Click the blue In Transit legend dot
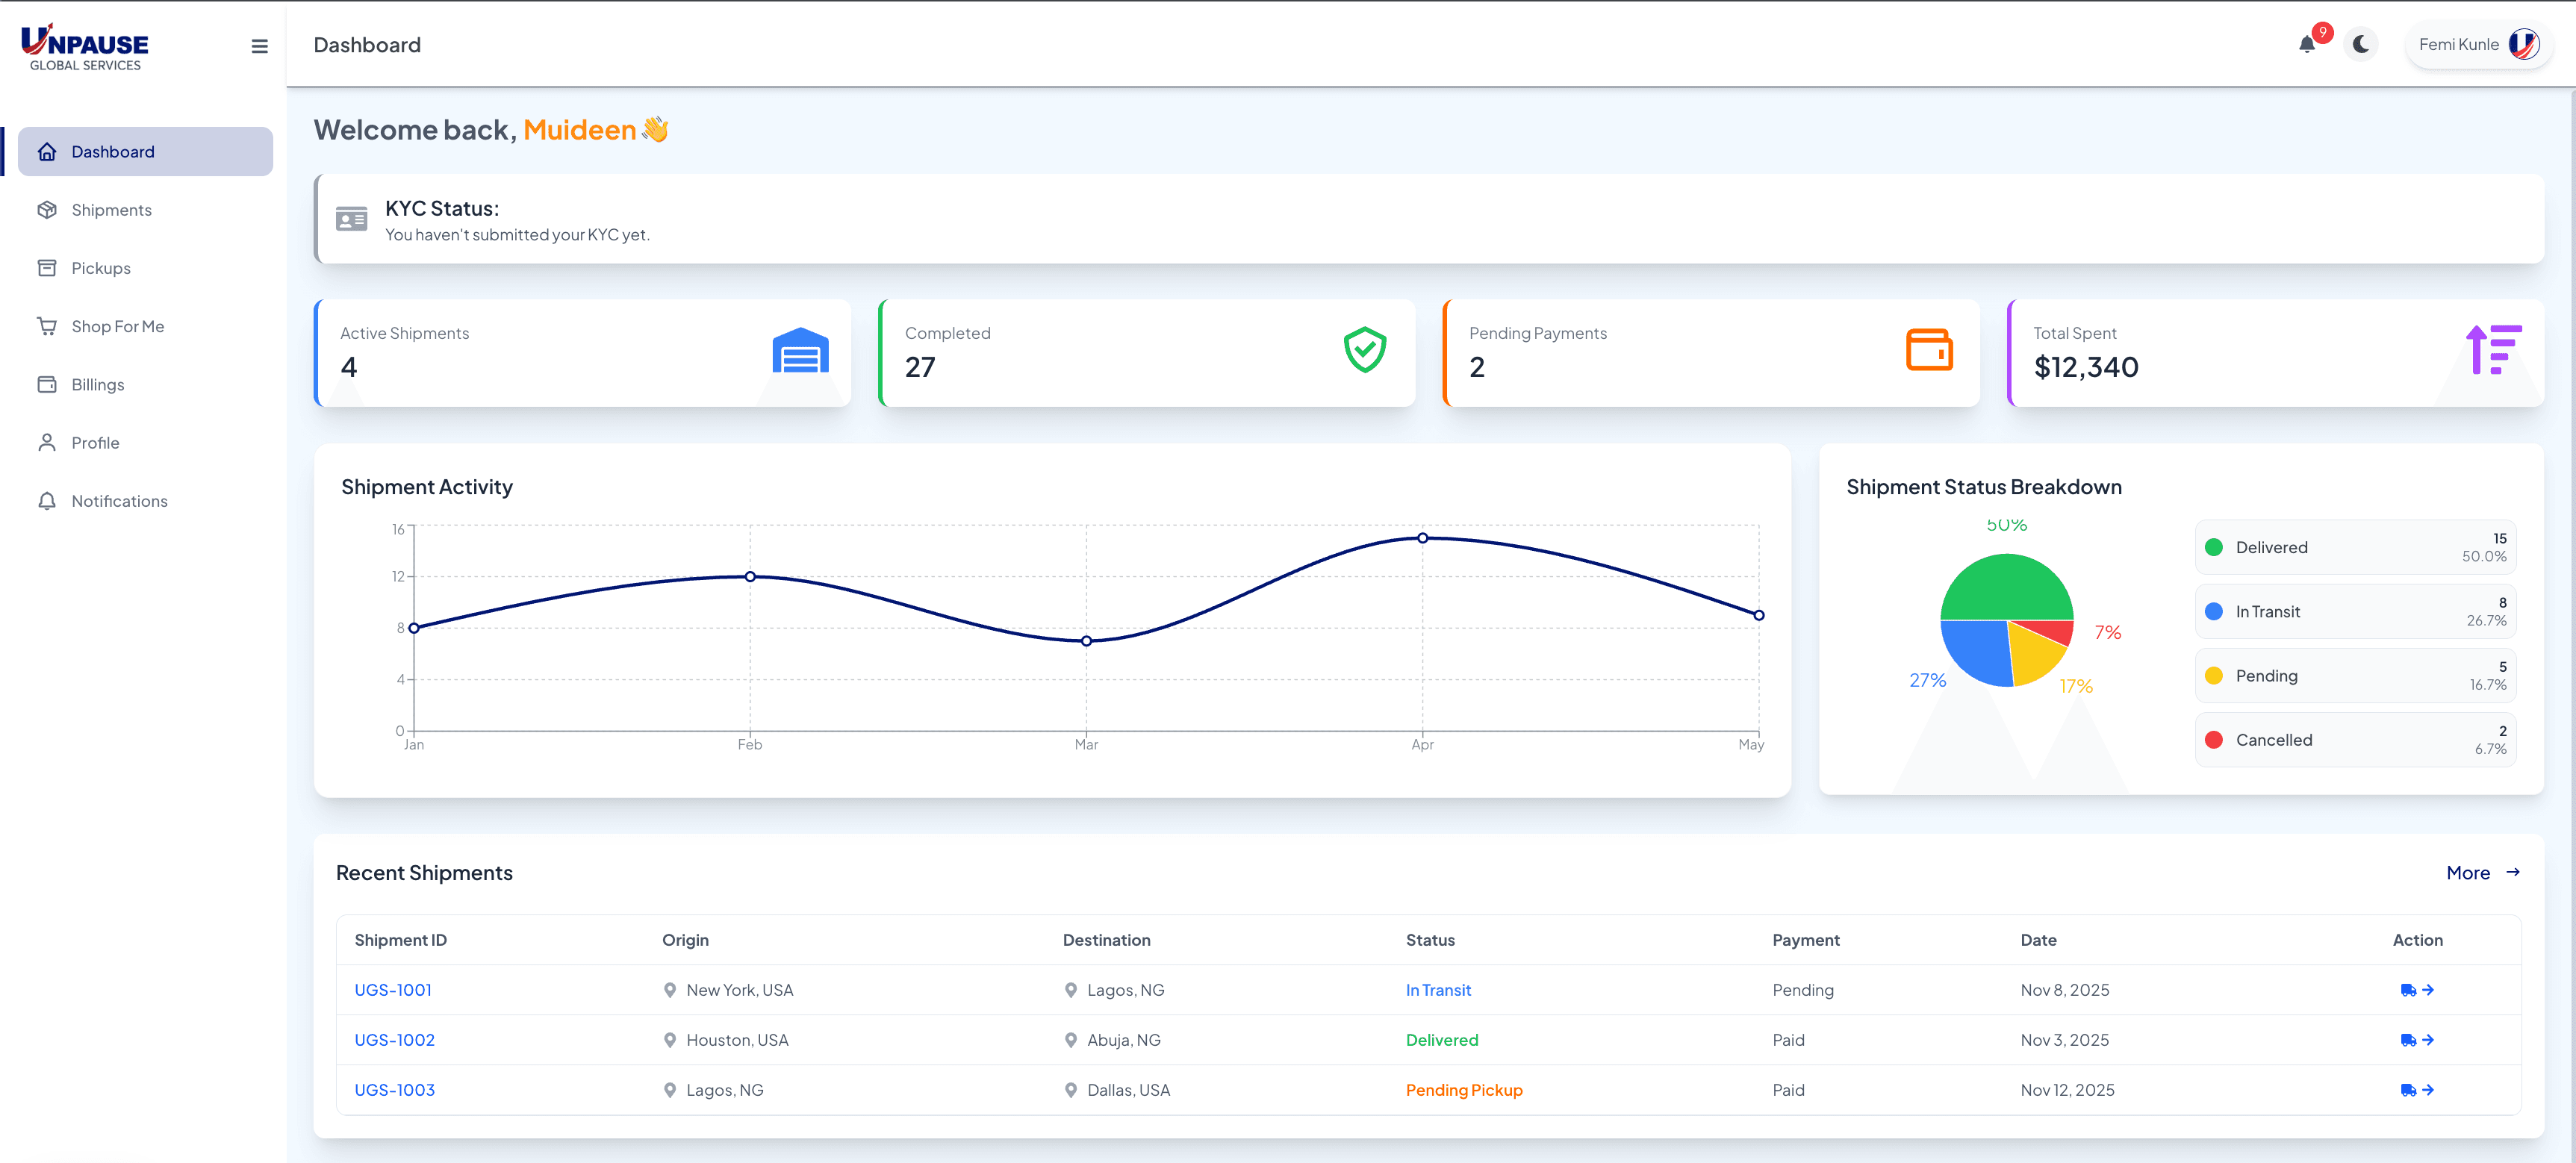This screenshot has height=1163, width=2576. point(2213,611)
